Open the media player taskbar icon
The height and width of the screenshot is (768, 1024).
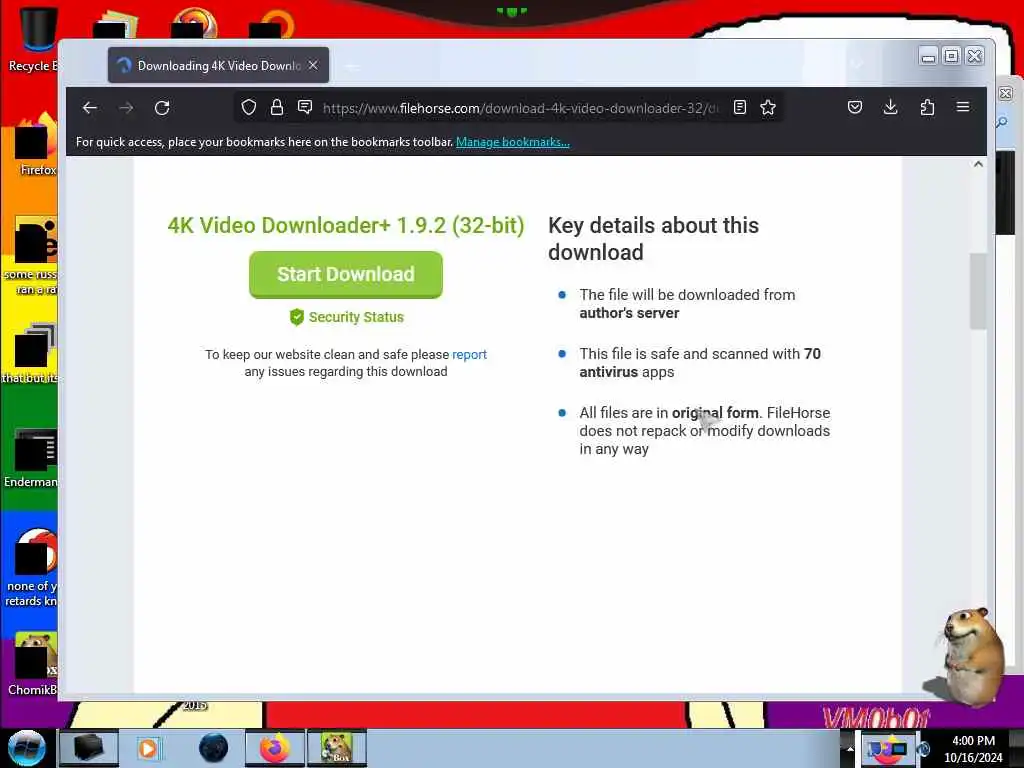tap(149, 748)
